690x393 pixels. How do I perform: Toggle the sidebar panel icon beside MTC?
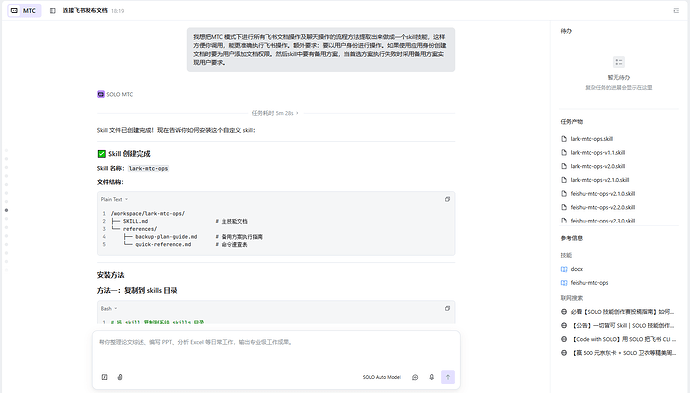(53, 11)
